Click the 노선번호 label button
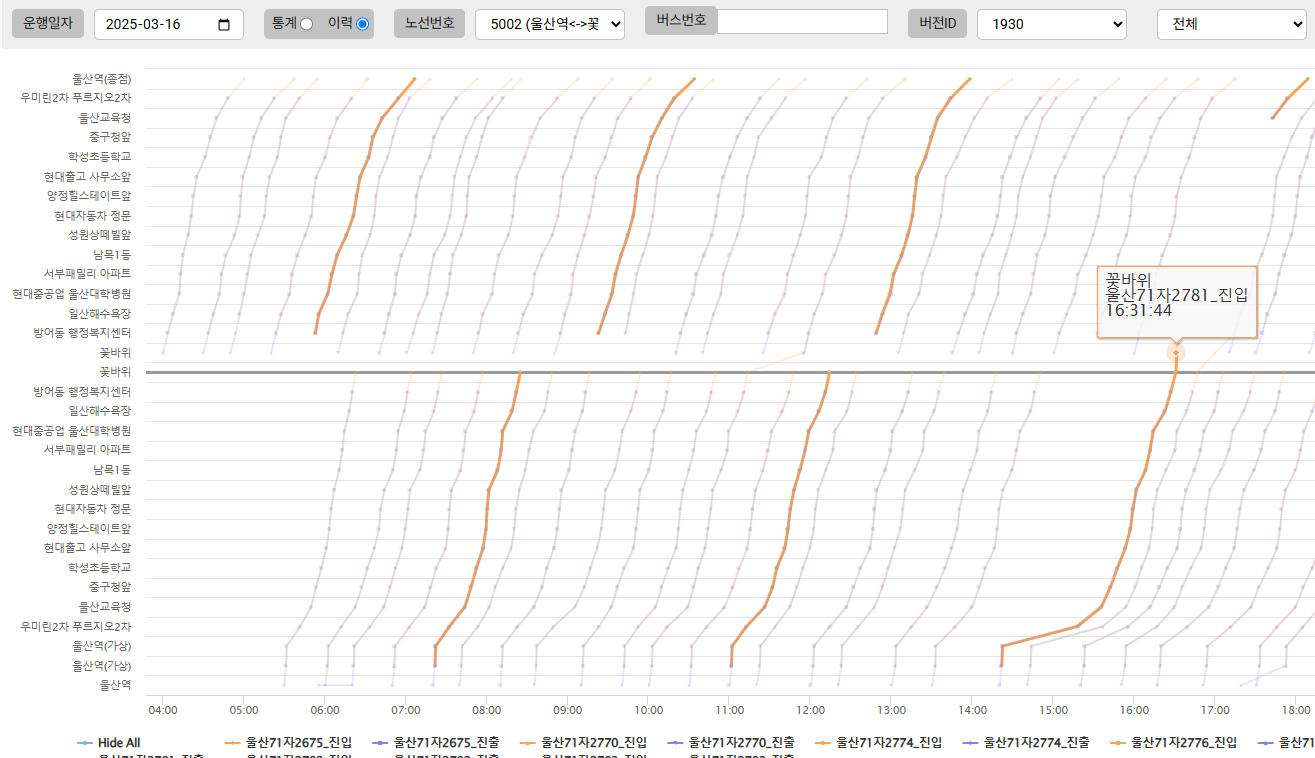1315x758 pixels. tap(429, 24)
